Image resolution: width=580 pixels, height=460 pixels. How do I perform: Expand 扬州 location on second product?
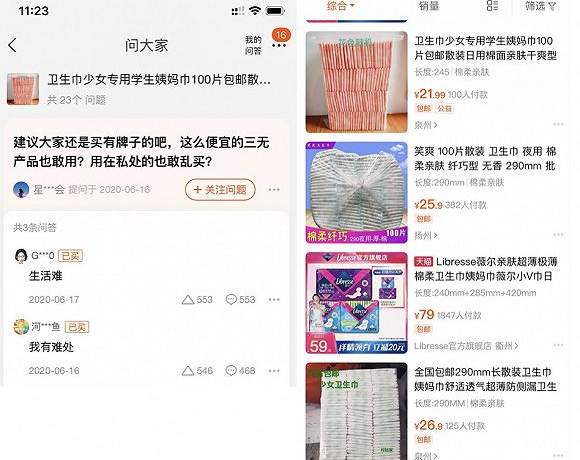pyautogui.click(x=426, y=235)
